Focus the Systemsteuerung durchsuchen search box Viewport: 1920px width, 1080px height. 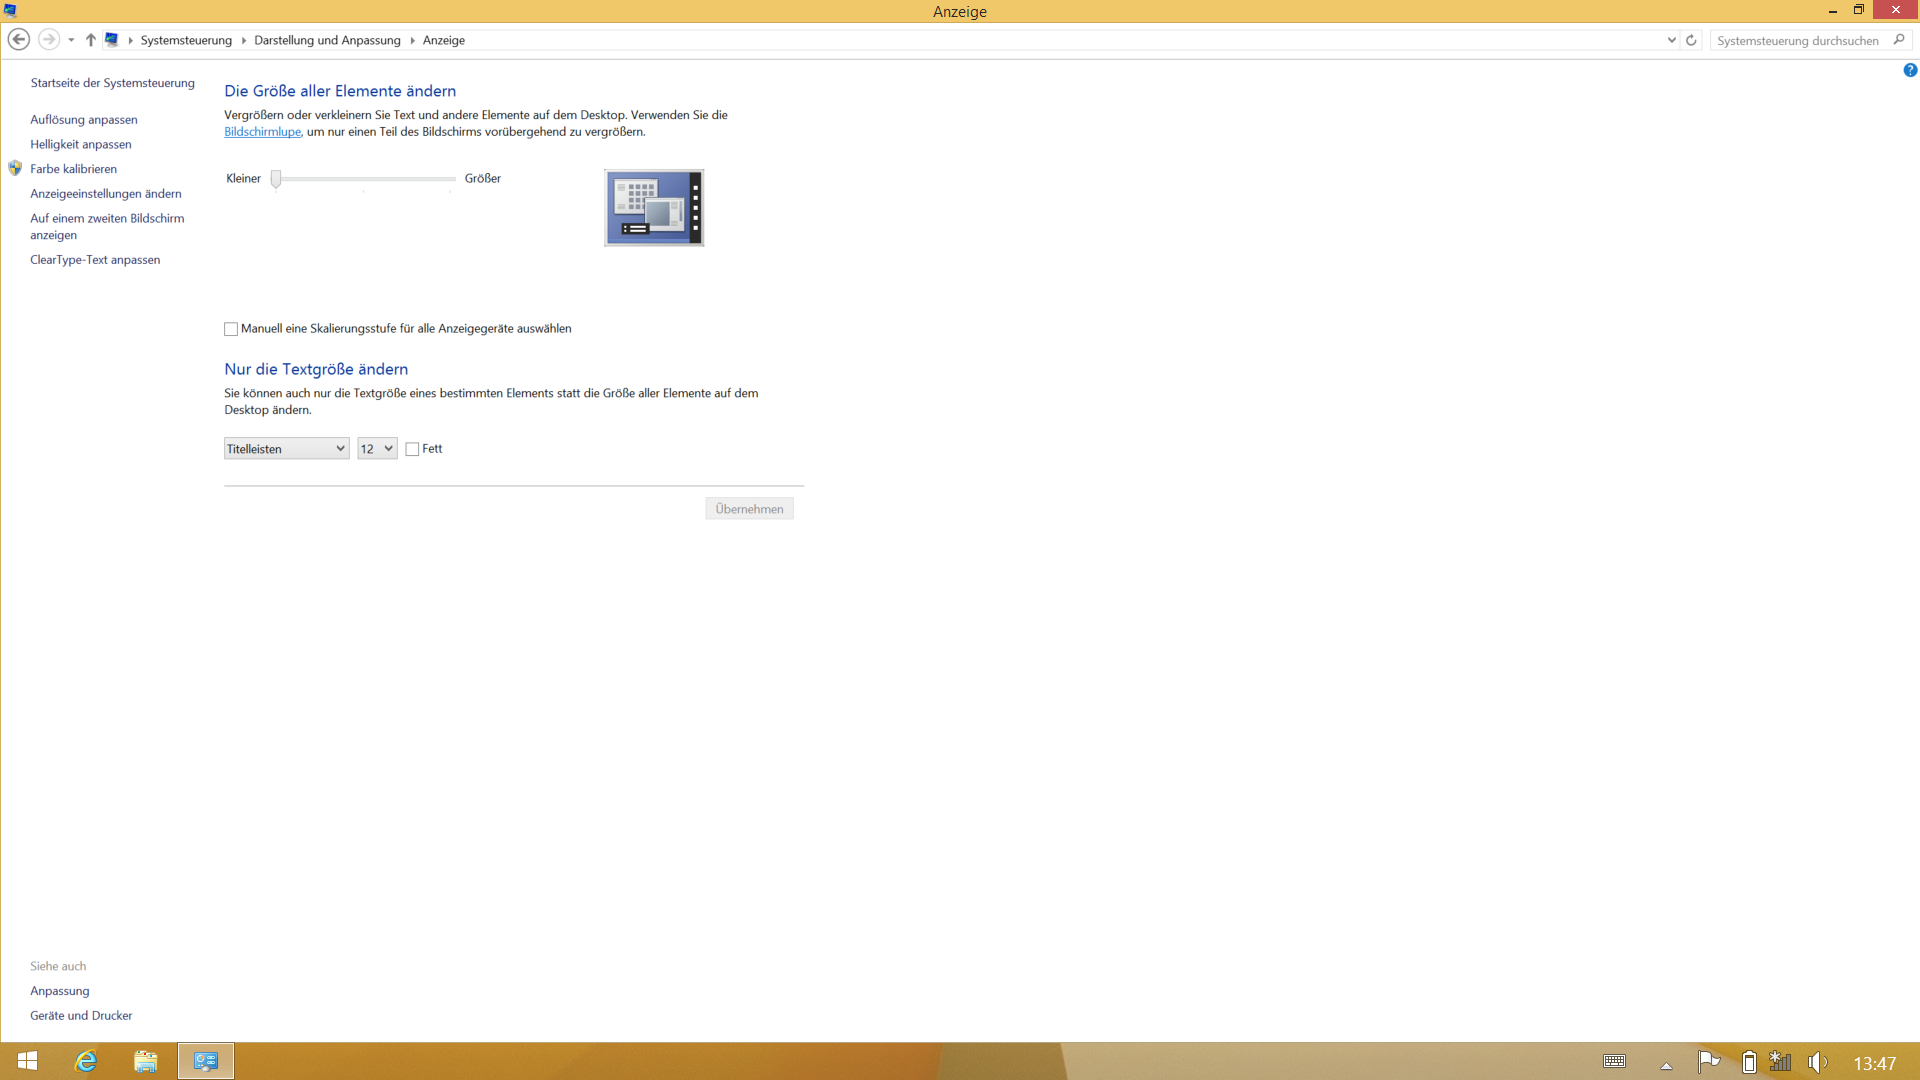point(1798,40)
